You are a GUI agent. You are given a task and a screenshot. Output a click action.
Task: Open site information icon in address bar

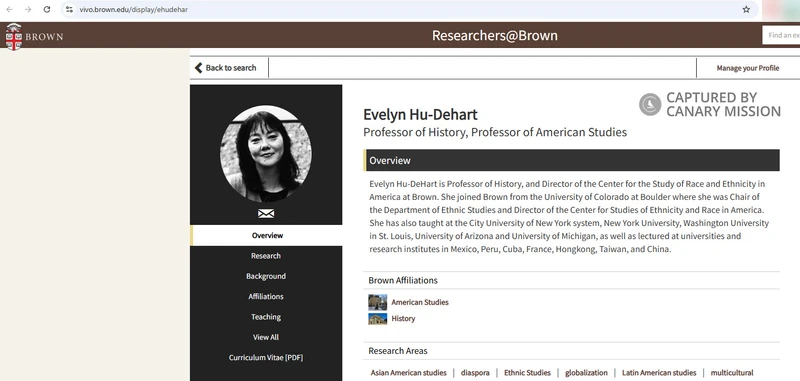click(x=70, y=10)
